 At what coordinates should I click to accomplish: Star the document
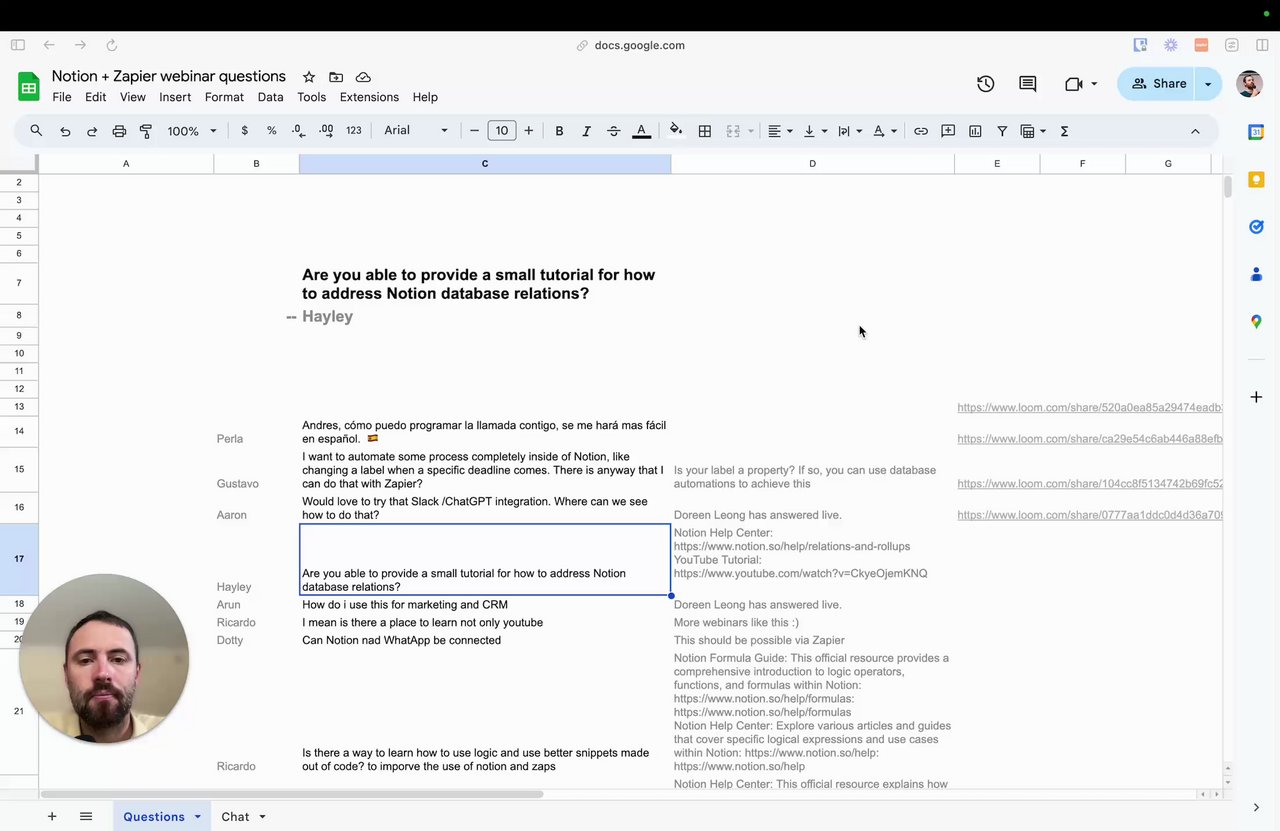(x=309, y=77)
